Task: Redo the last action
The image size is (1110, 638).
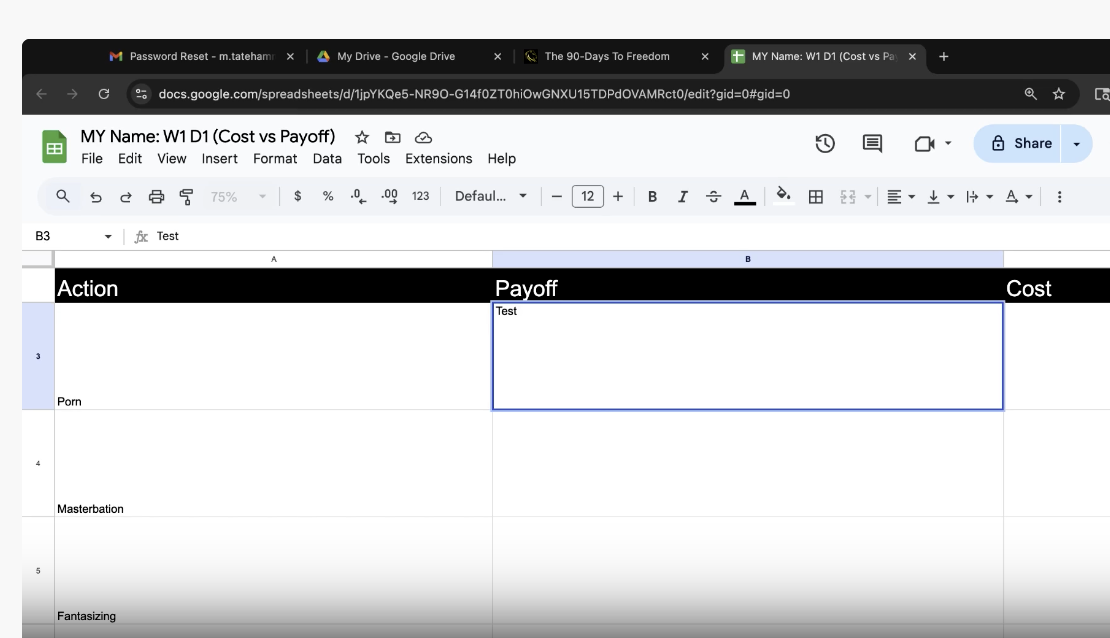Action: click(x=126, y=197)
